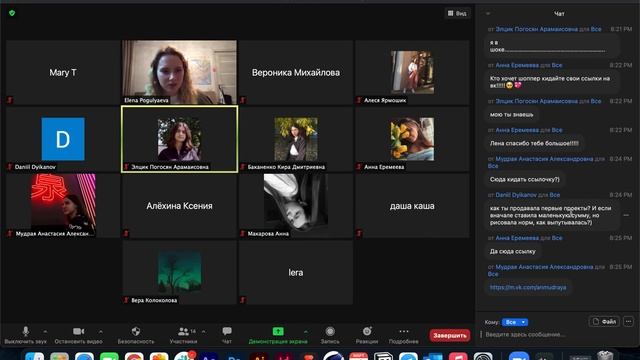Viewport: 640px width, 360px height.
Task: Click the red Завершить end meeting button
Action: click(x=449, y=335)
